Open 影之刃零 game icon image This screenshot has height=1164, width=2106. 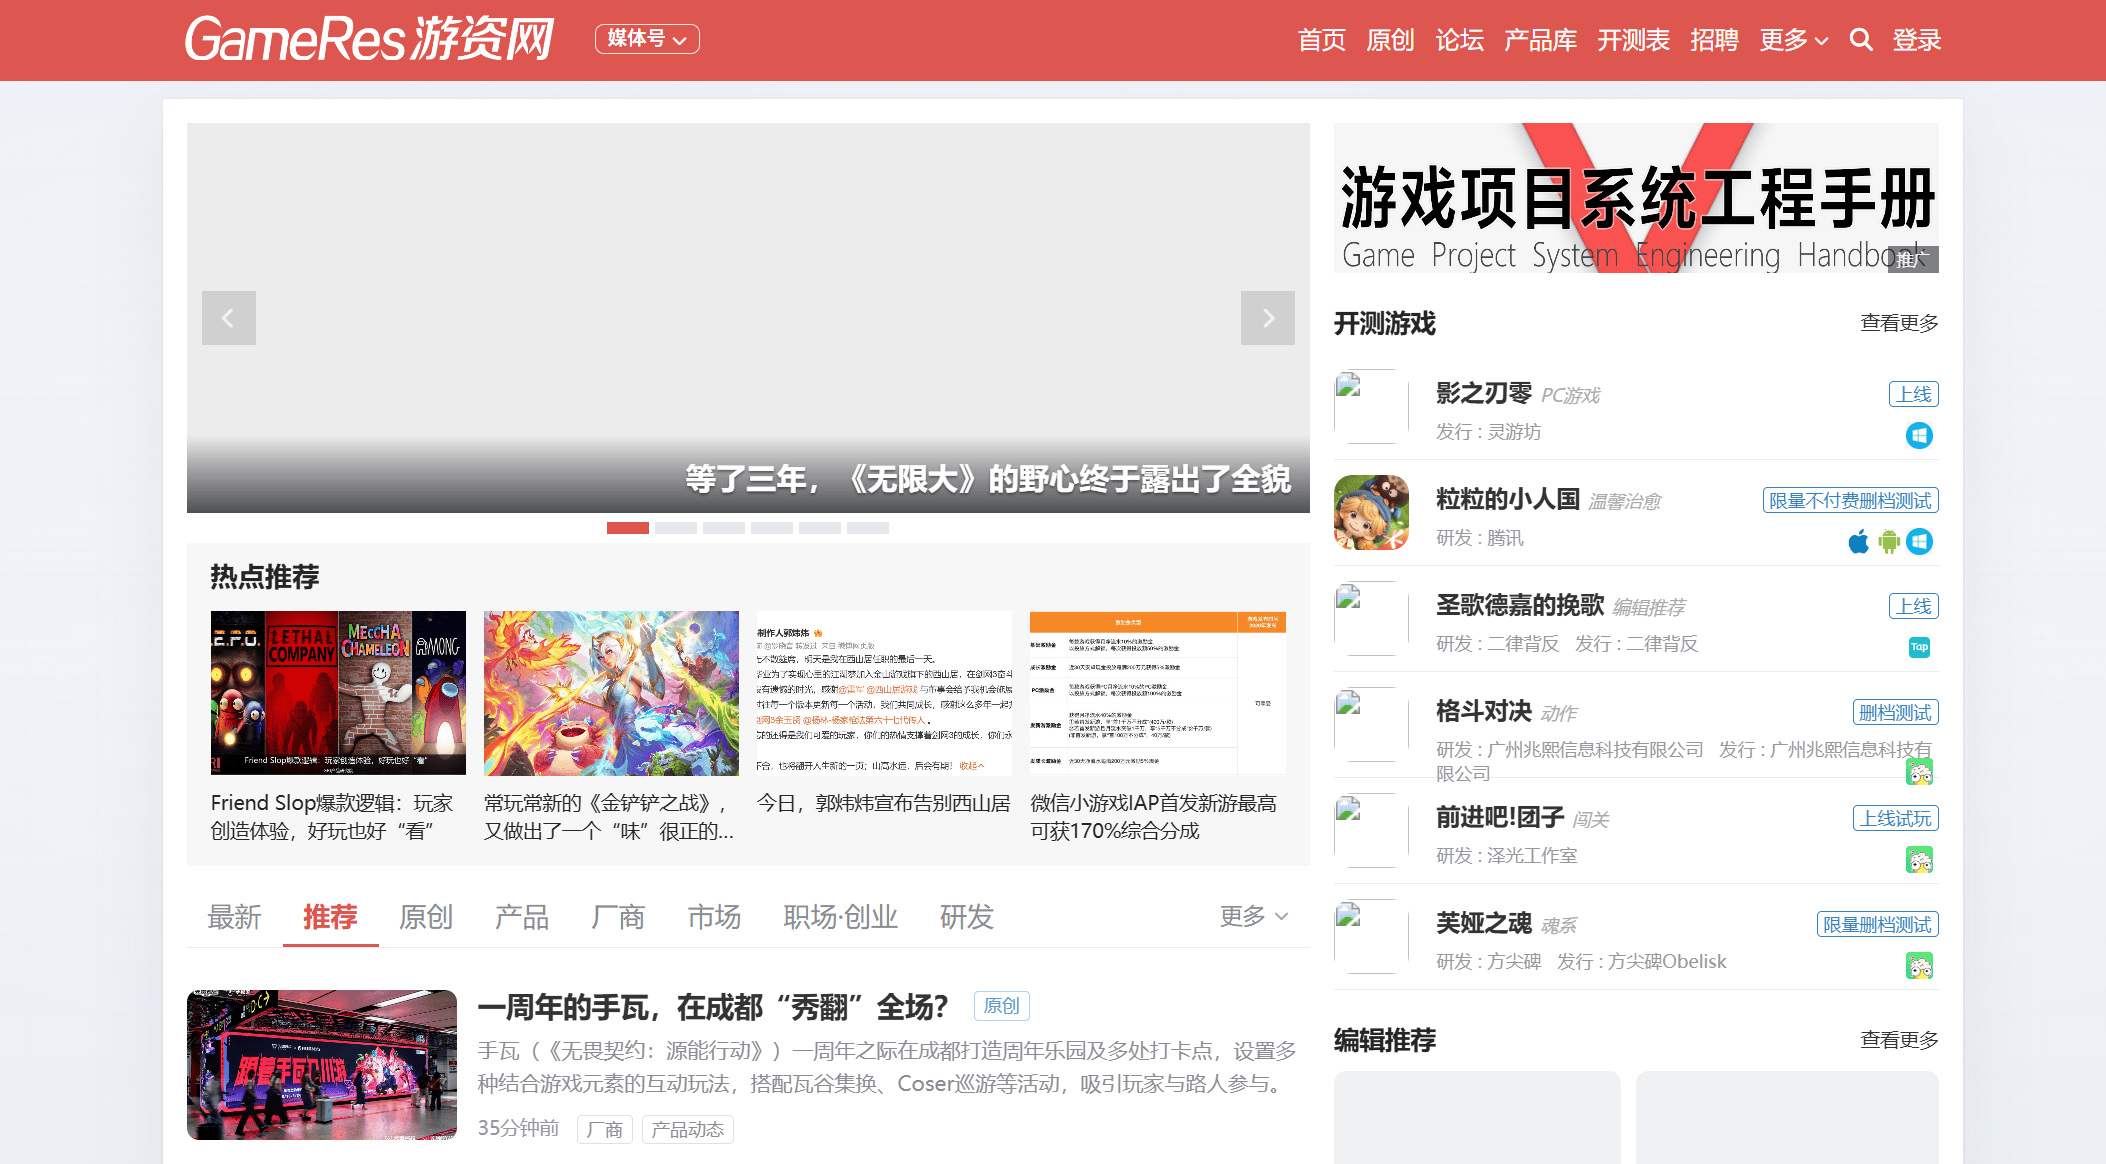(x=1371, y=406)
